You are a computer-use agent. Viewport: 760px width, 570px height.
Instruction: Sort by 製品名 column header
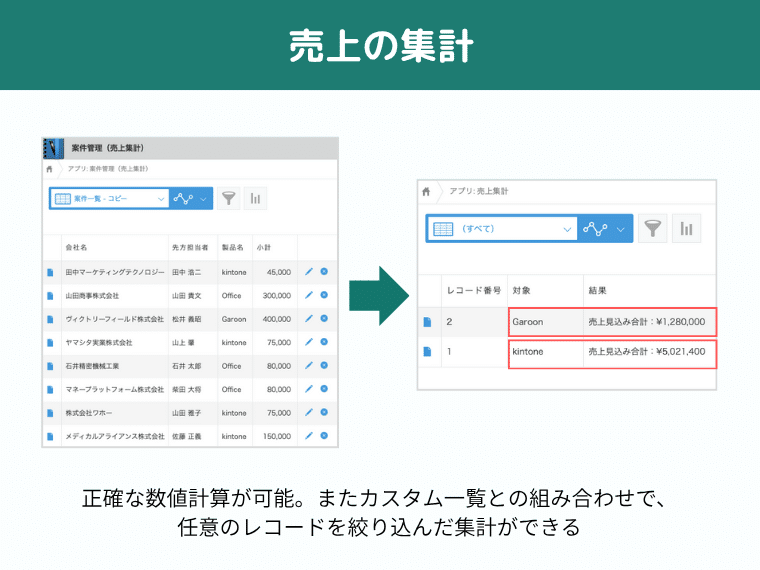(233, 247)
